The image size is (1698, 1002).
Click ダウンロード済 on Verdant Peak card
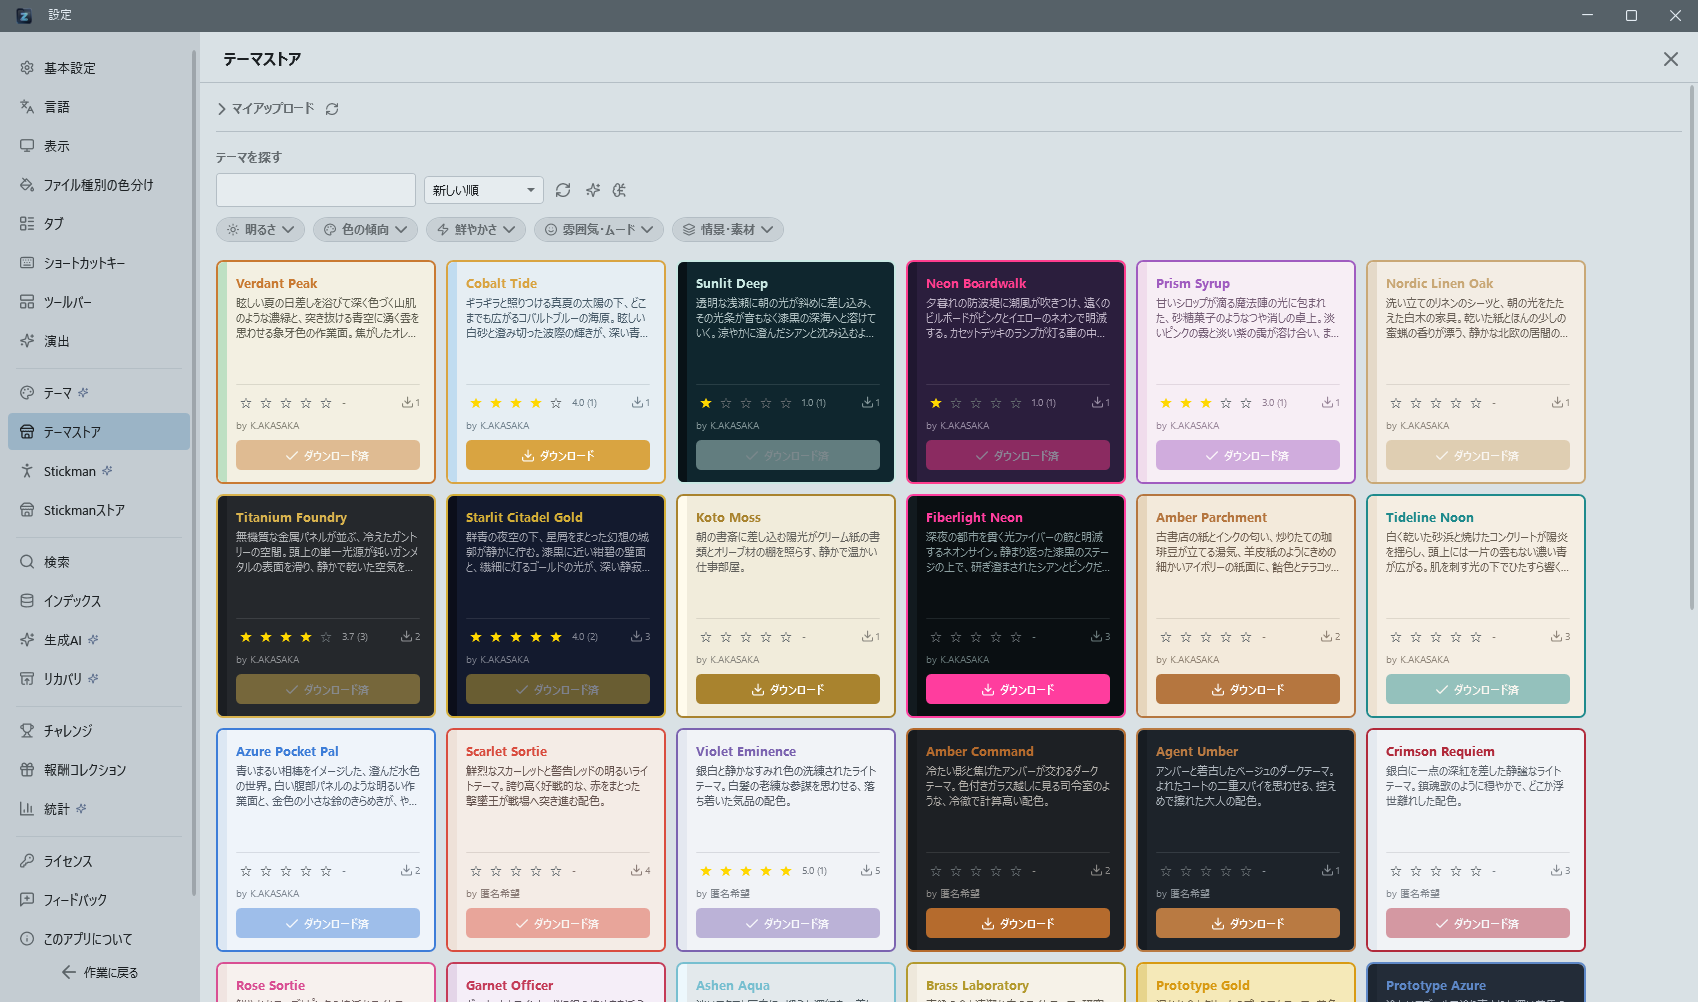click(x=328, y=455)
